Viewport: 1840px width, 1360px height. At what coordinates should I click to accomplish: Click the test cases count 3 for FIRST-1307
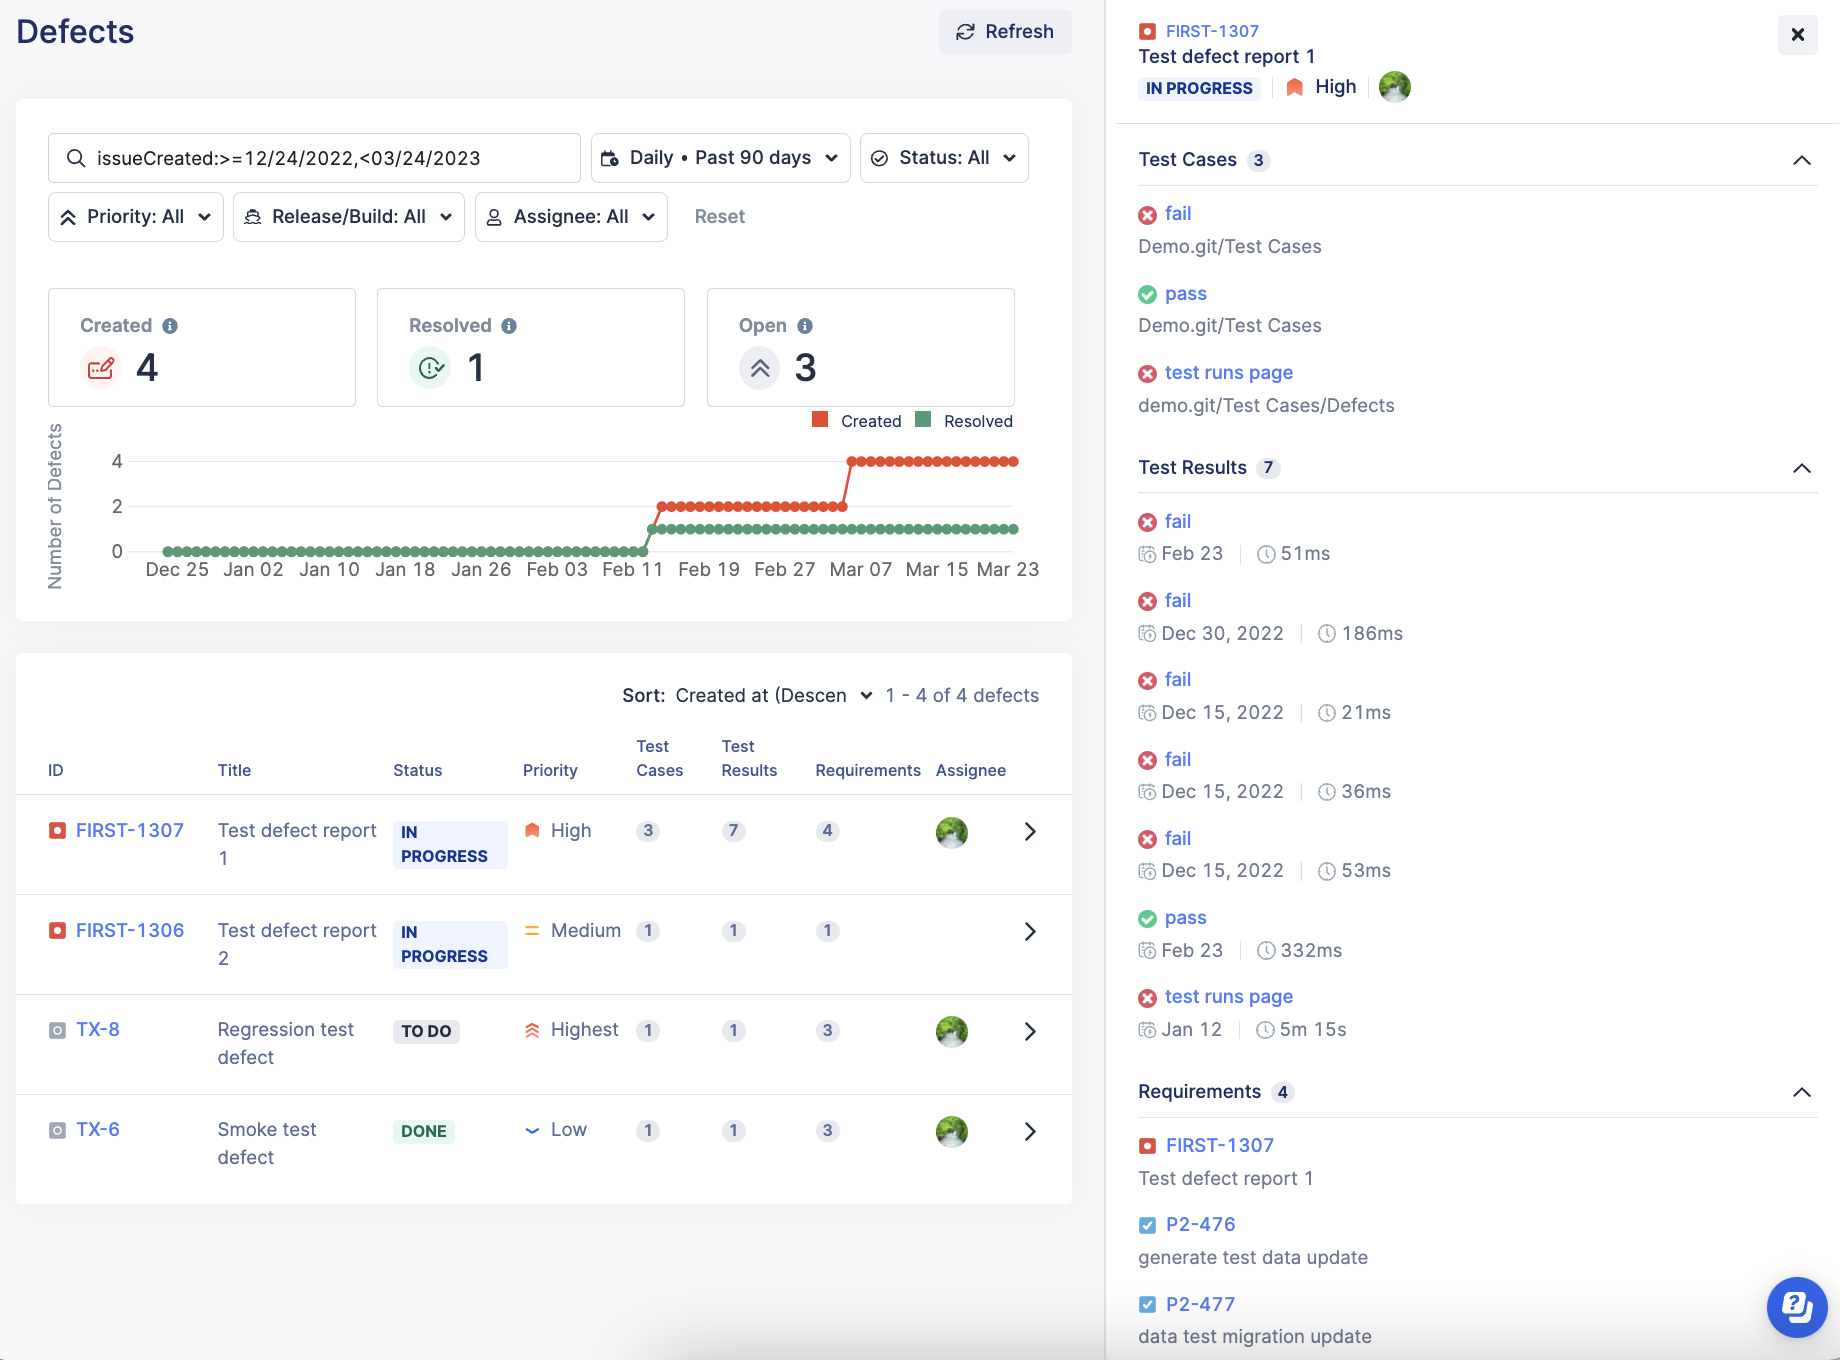(x=648, y=831)
